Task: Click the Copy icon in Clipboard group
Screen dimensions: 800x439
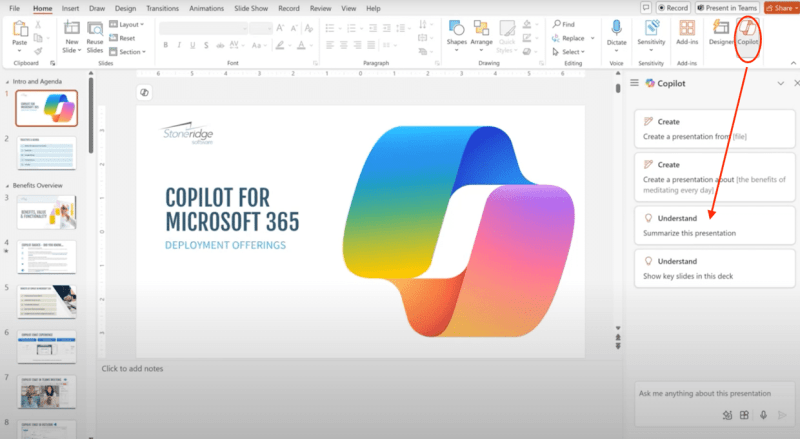Action: [x=38, y=38]
